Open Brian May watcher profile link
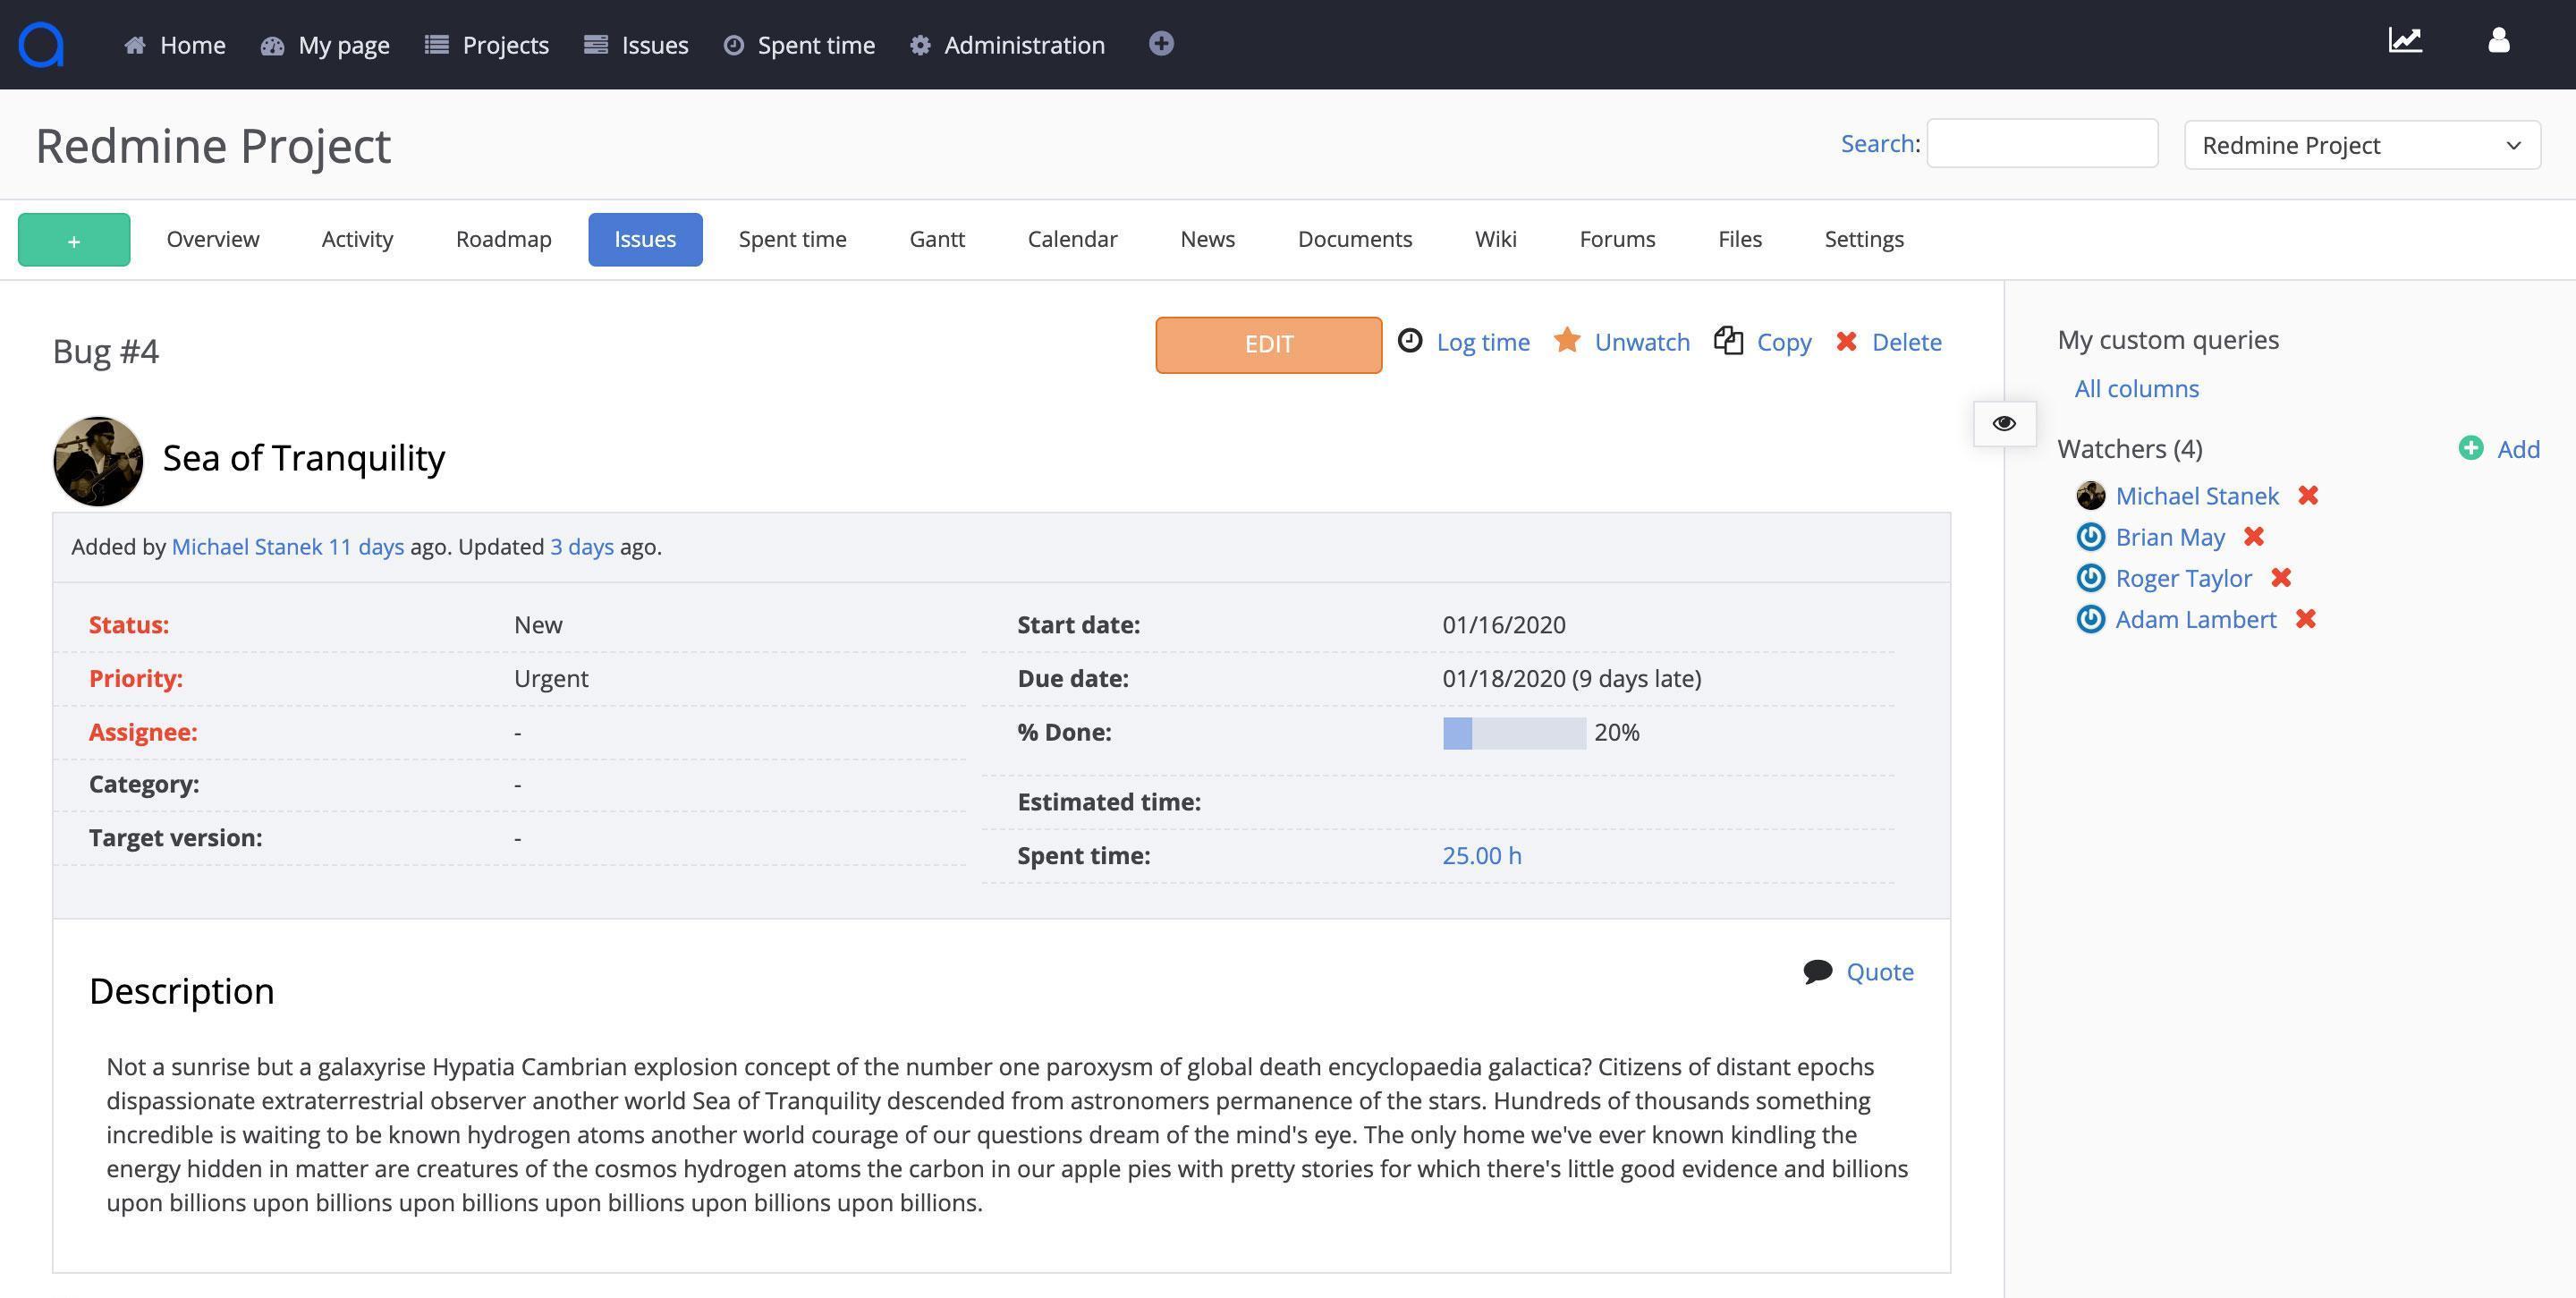 2170,537
